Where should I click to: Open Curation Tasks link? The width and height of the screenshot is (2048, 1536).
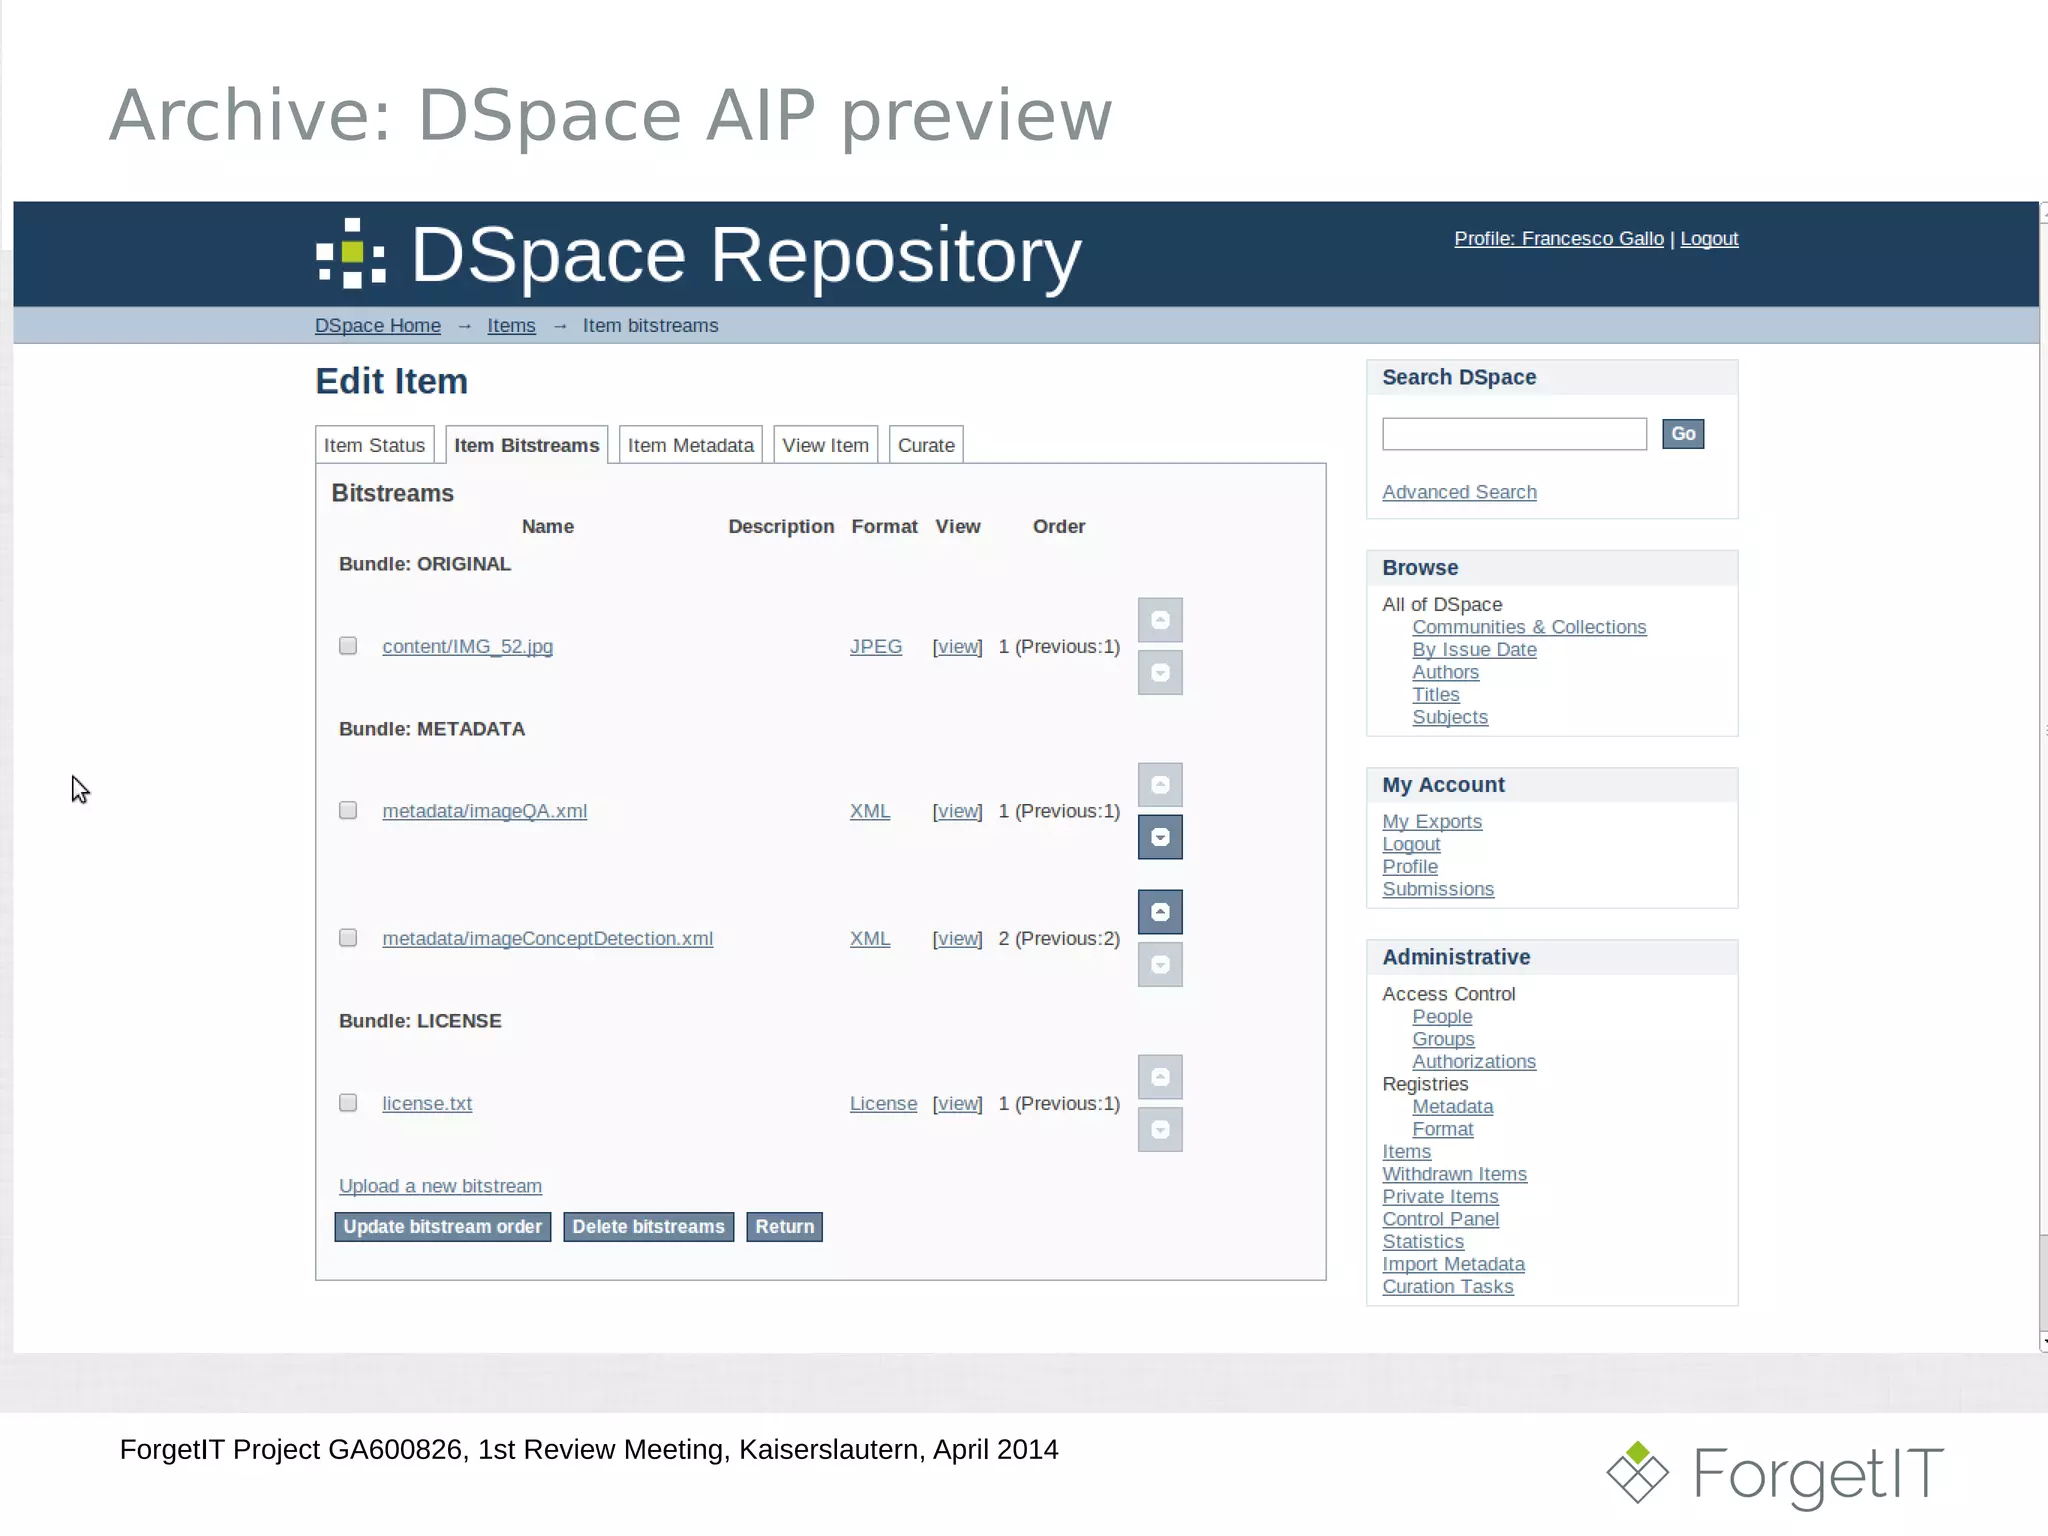[1447, 1287]
